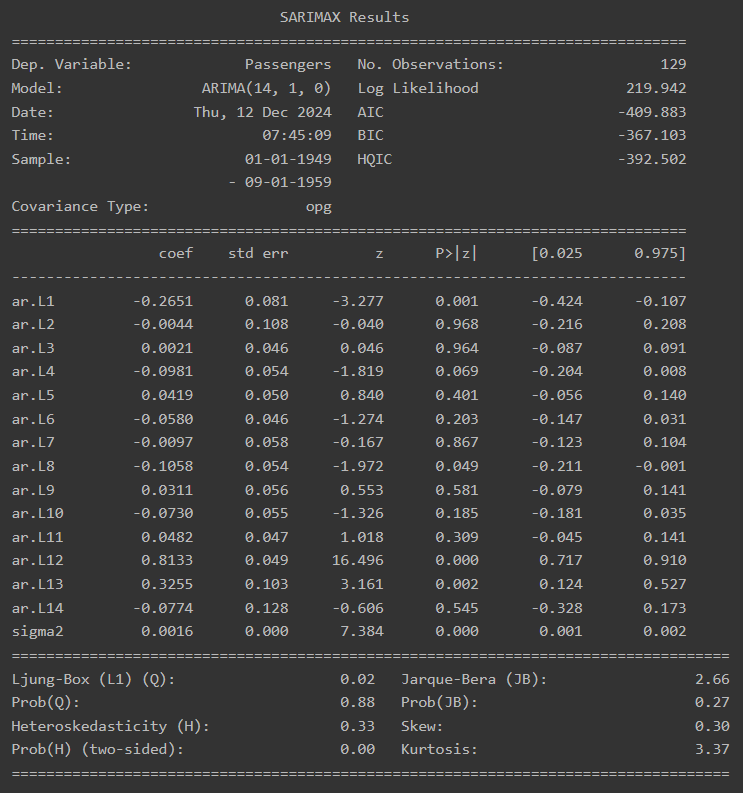The image size is (743, 793).
Task: Select the "Passengers" dependent variable value
Action: [x=288, y=65]
